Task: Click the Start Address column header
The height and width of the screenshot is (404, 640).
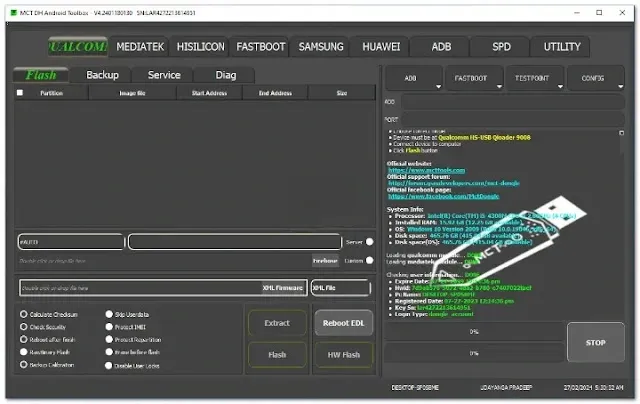Action: 209,93
